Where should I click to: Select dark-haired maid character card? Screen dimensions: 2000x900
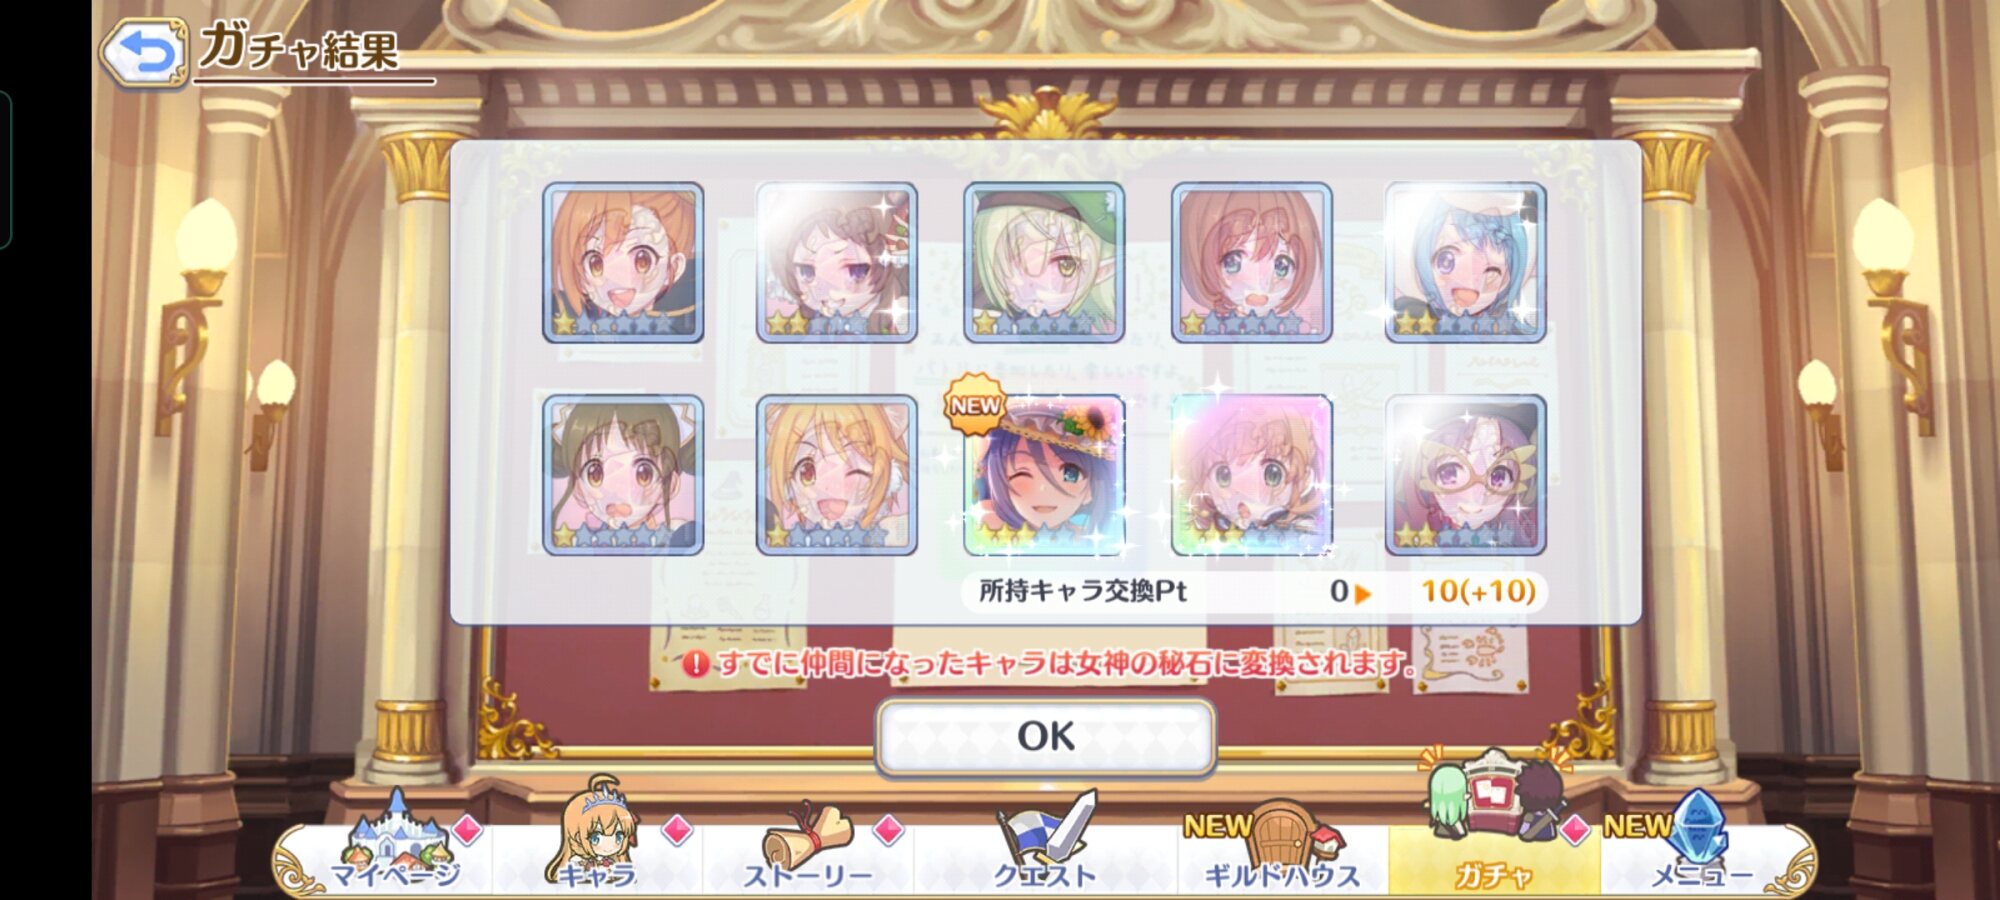[623, 475]
